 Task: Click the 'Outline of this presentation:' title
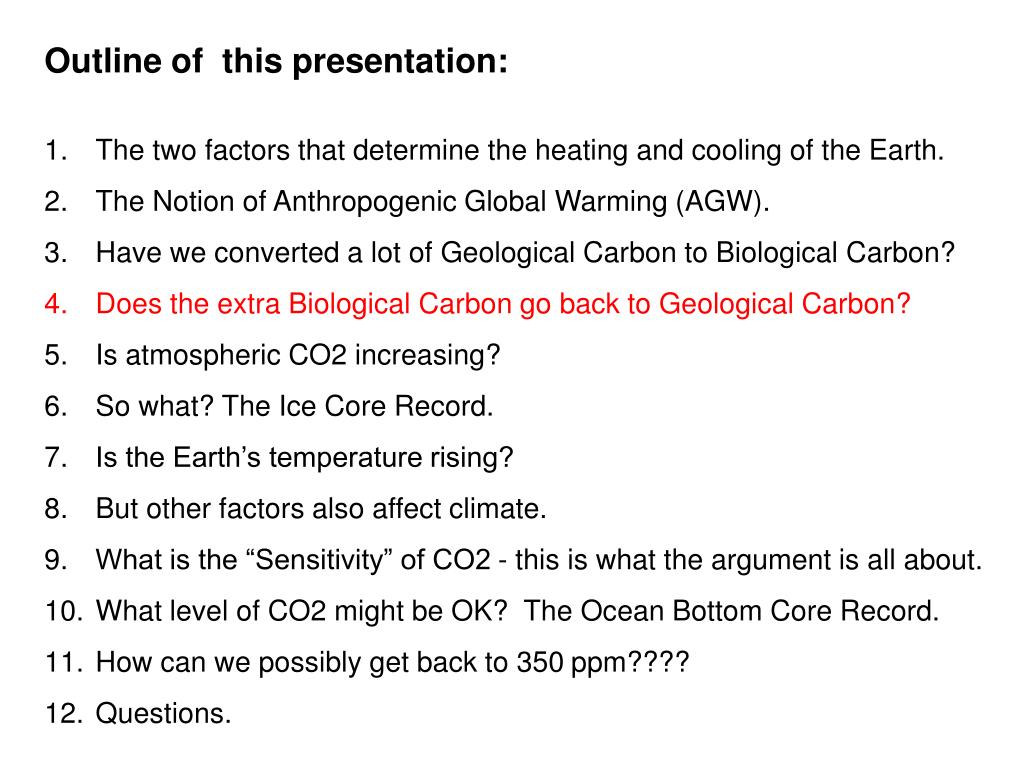click(x=276, y=62)
